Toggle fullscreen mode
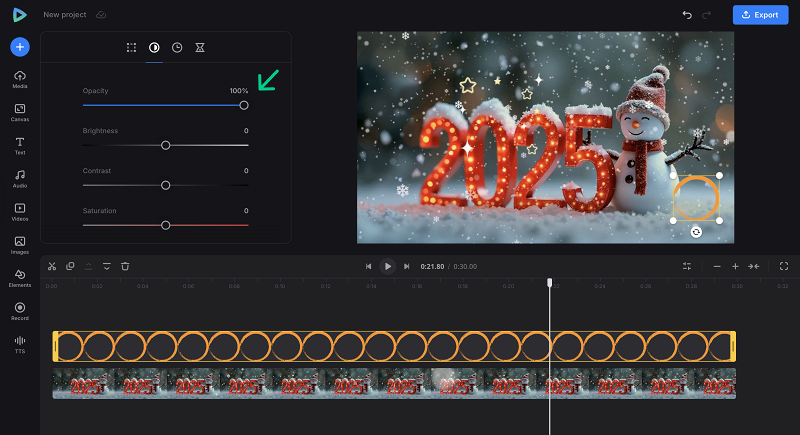 point(784,266)
